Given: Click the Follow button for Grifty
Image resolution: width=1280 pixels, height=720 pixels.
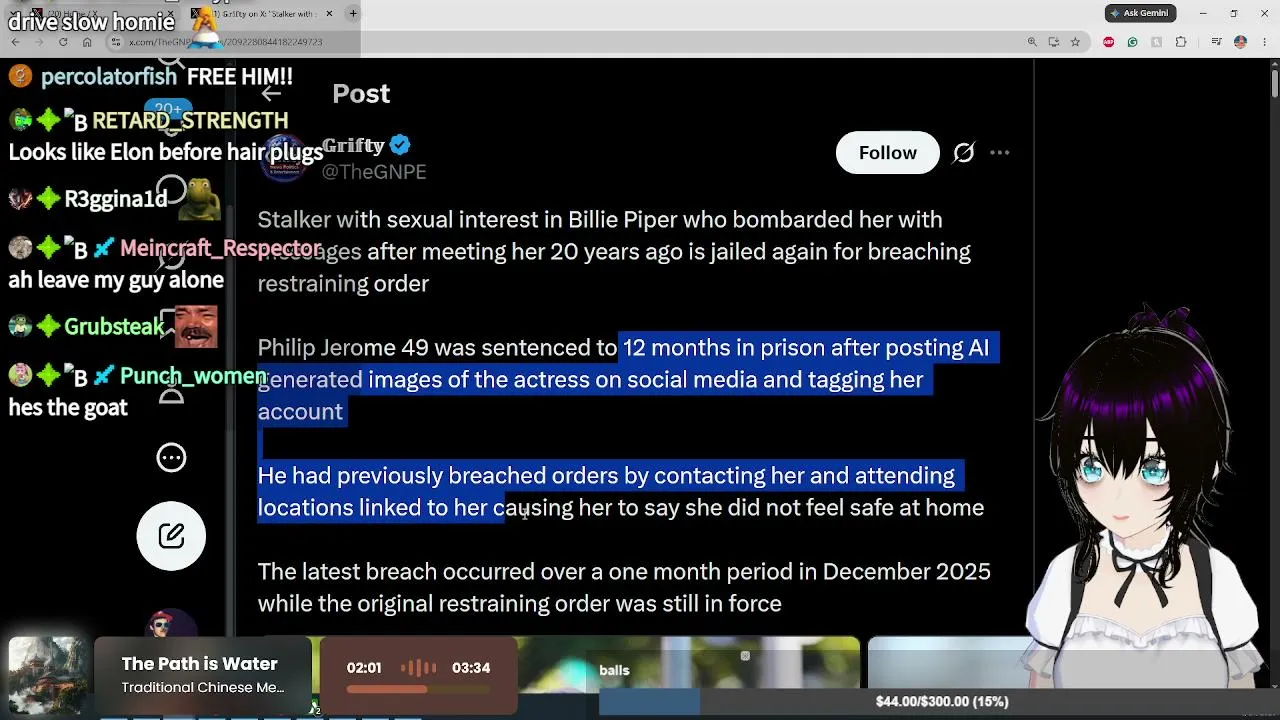Looking at the screenshot, I should click(887, 153).
